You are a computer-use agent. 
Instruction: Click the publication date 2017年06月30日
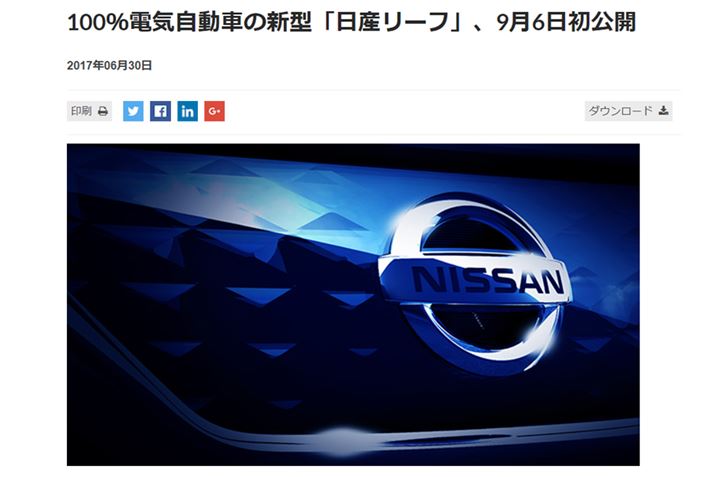pos(109,66)
